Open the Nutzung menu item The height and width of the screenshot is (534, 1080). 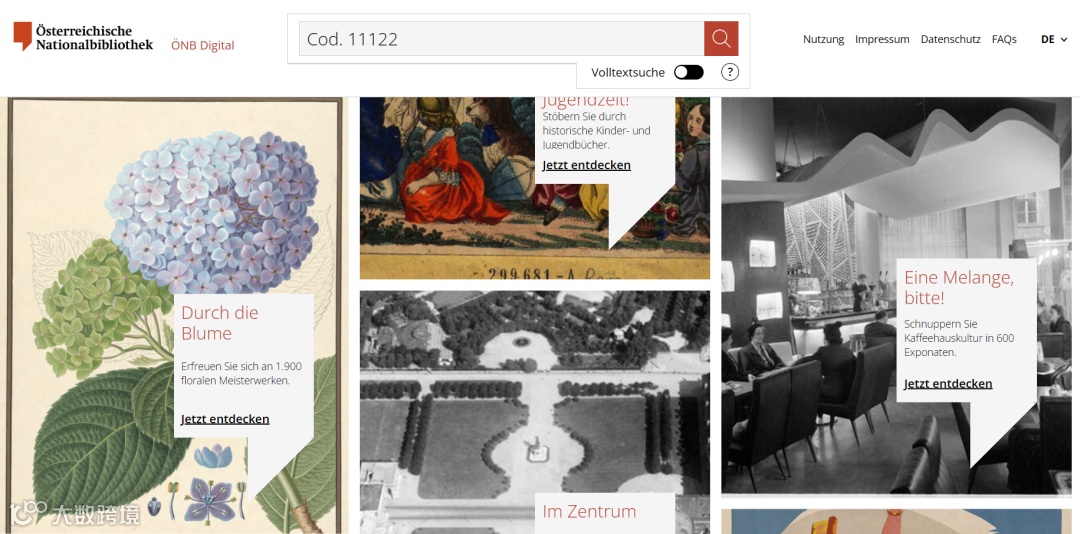[x=823, y=39]
